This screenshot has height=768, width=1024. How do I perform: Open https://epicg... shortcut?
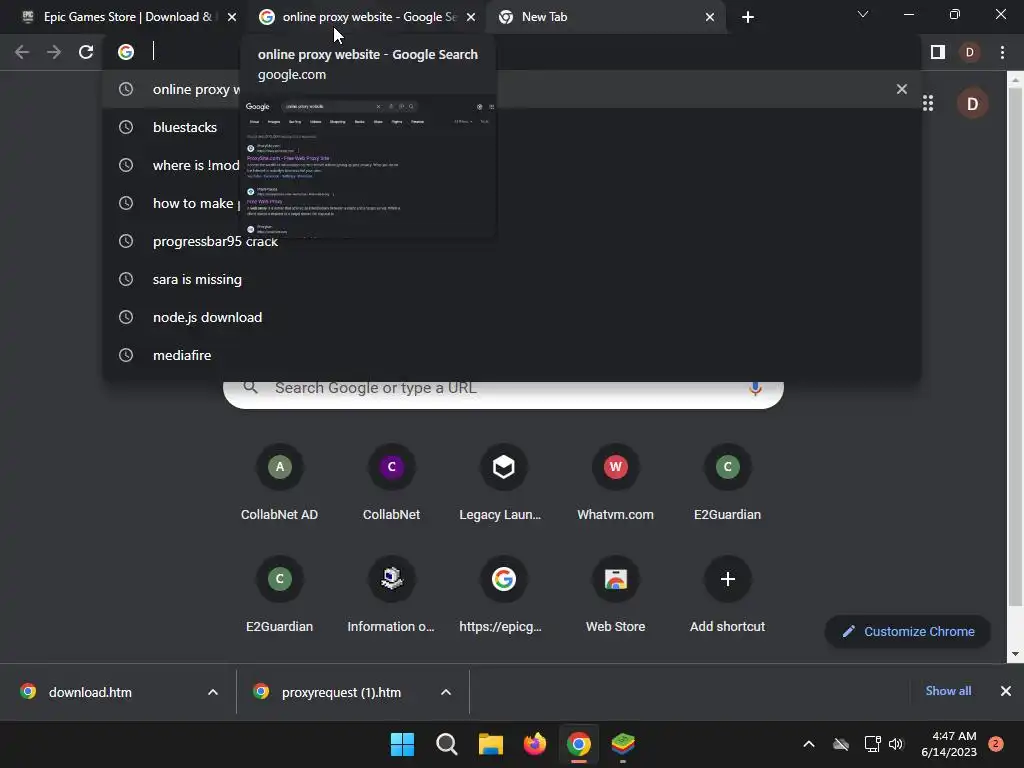(504, 595)
